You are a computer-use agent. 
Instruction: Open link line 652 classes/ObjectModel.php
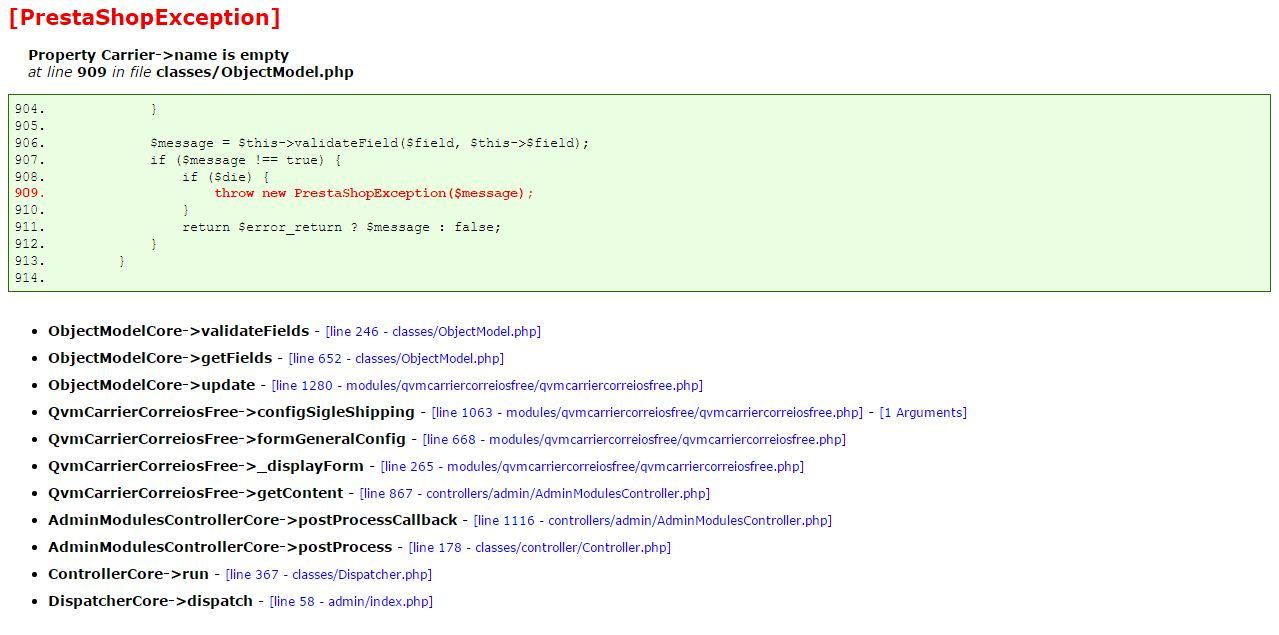[x=396, y=358]
